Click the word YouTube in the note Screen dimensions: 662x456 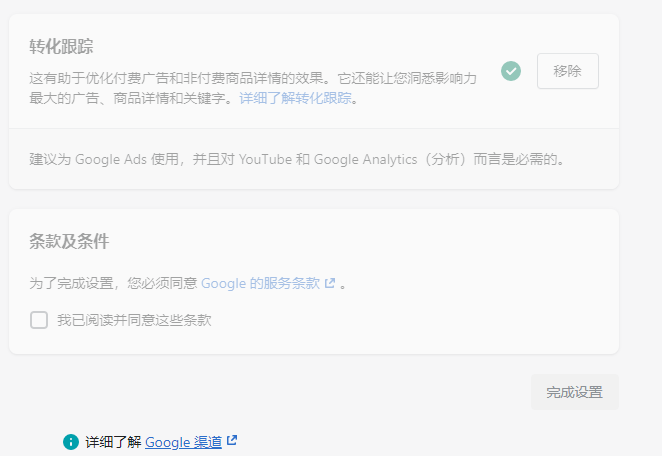(266, 159)
